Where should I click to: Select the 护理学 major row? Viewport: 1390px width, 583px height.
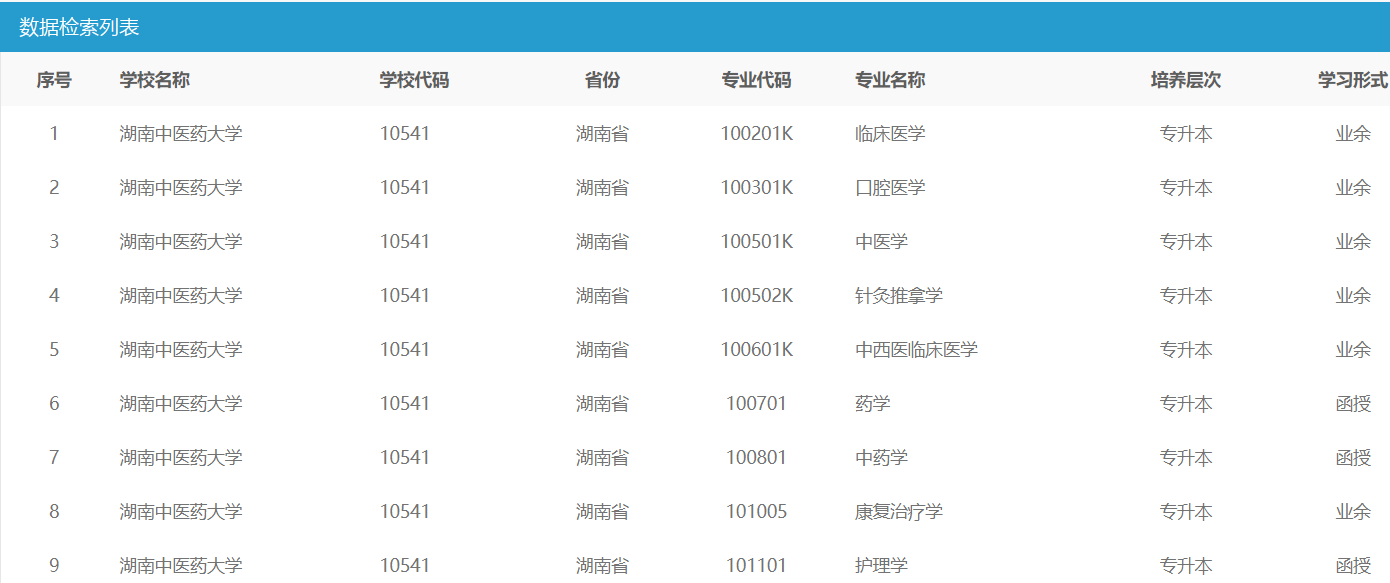click(881, 566)
